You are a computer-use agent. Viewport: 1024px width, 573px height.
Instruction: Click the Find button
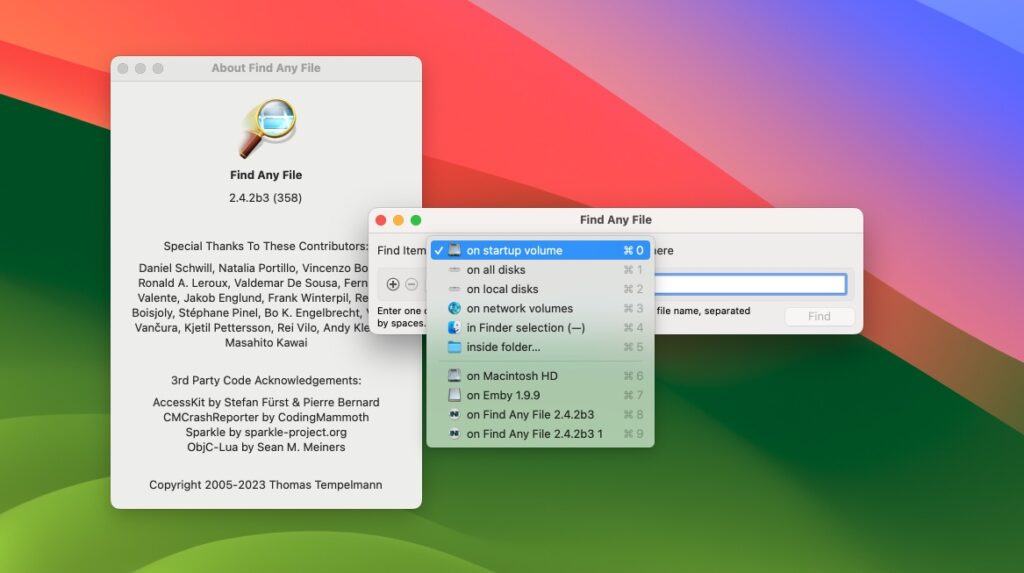coord(819,316)
